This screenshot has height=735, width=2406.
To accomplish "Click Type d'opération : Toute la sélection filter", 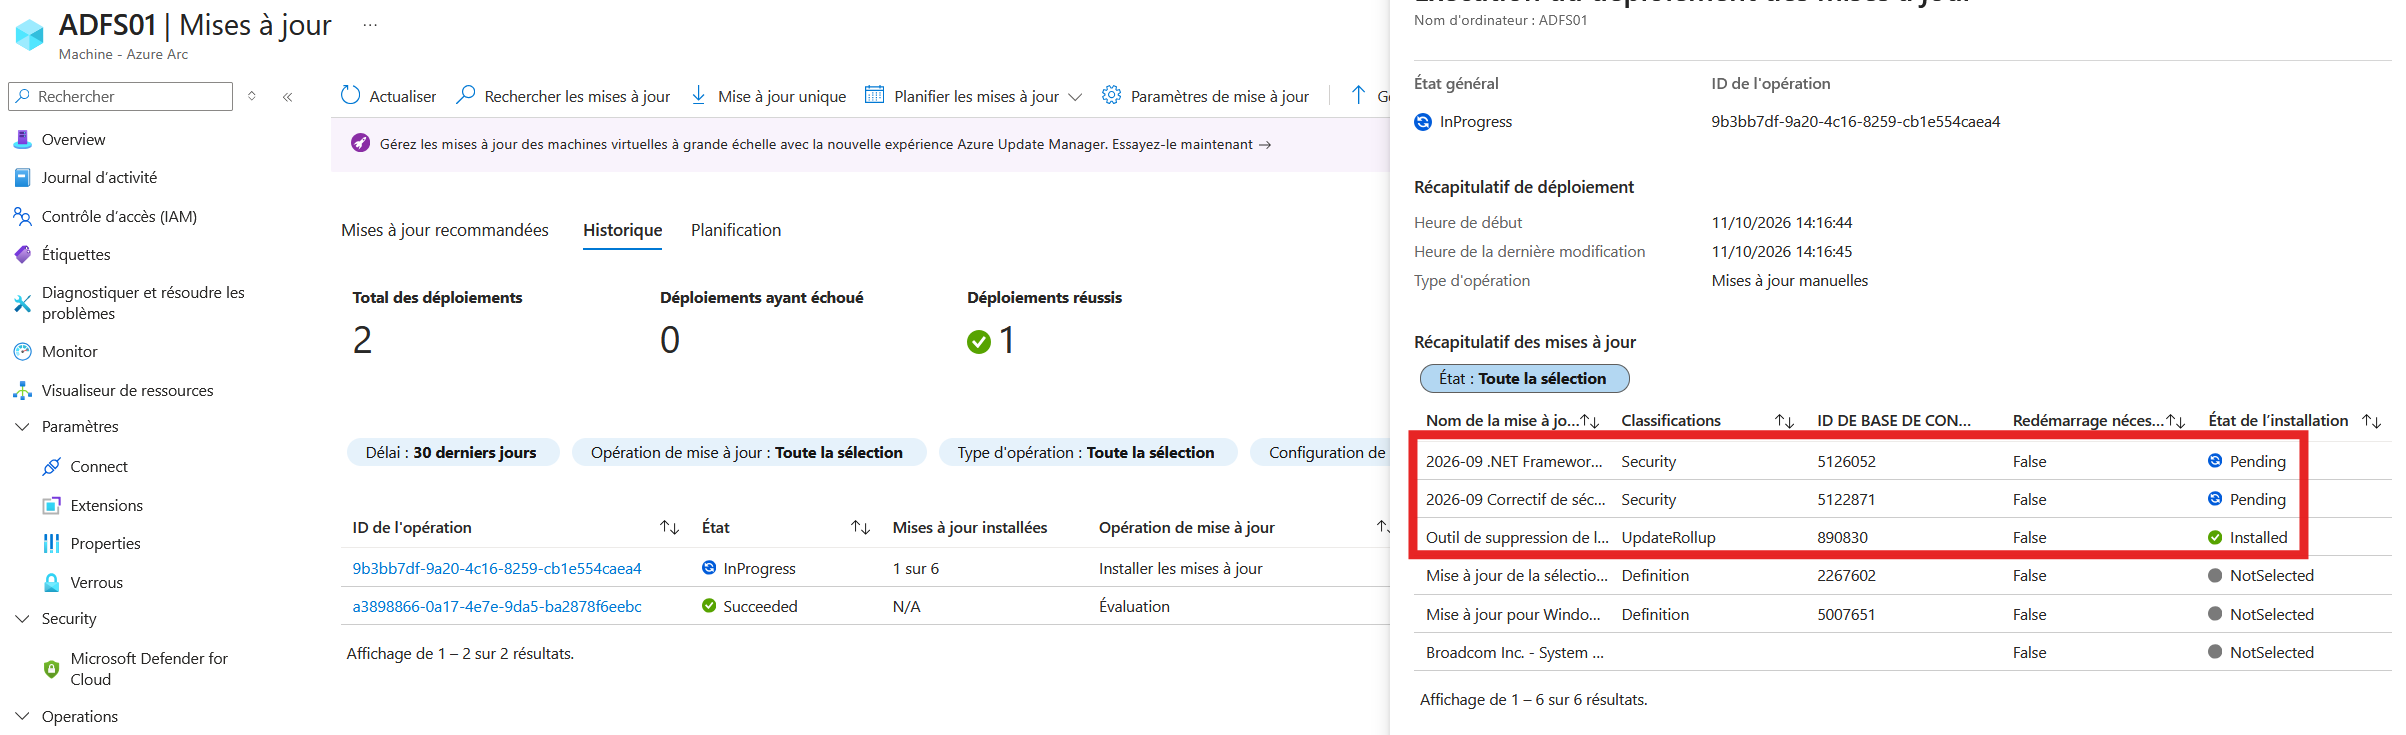I will 1086,452.
